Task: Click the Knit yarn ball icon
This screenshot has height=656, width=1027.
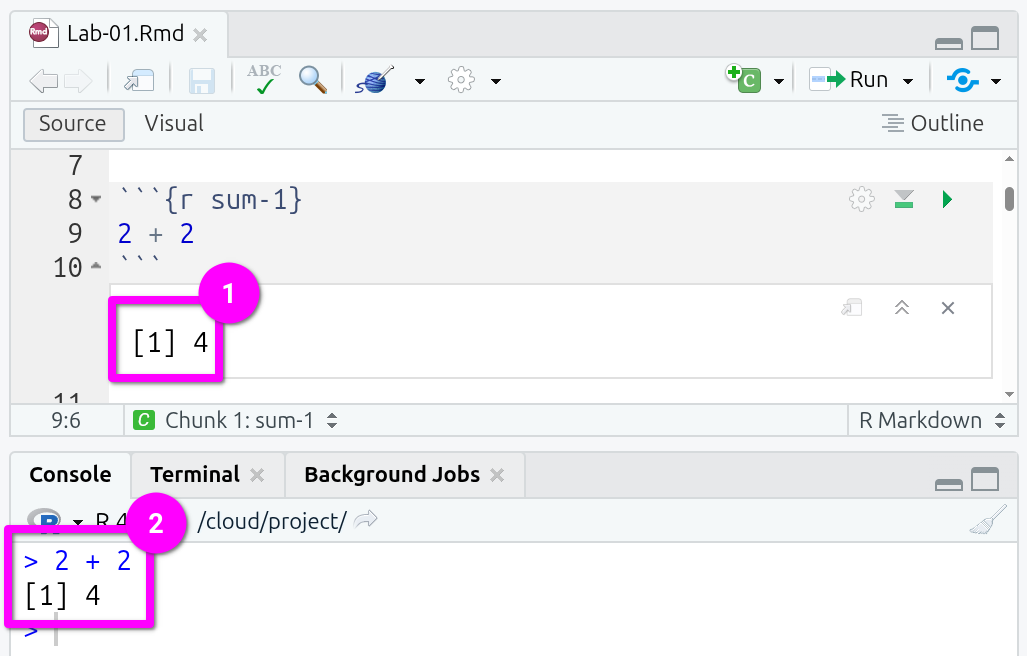Action: click(x=375, y=80)
